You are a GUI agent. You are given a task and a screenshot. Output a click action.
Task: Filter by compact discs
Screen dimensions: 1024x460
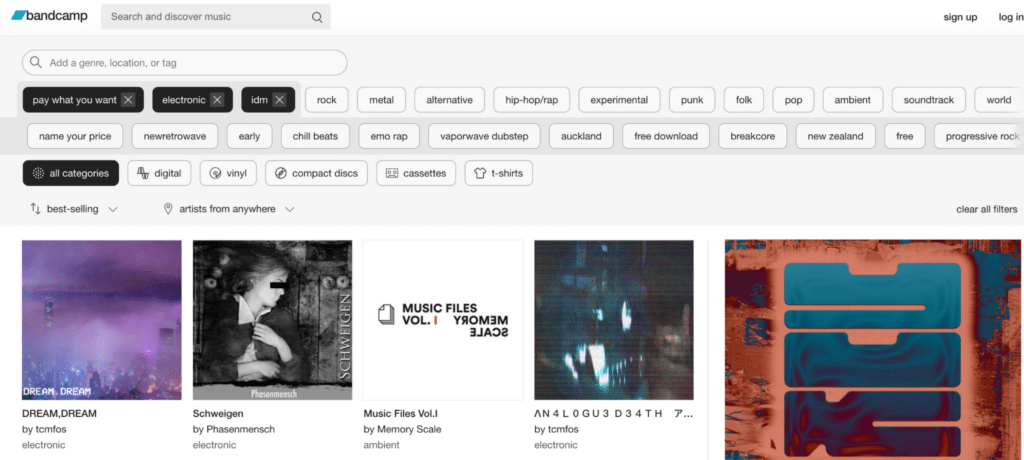point(316,173)
